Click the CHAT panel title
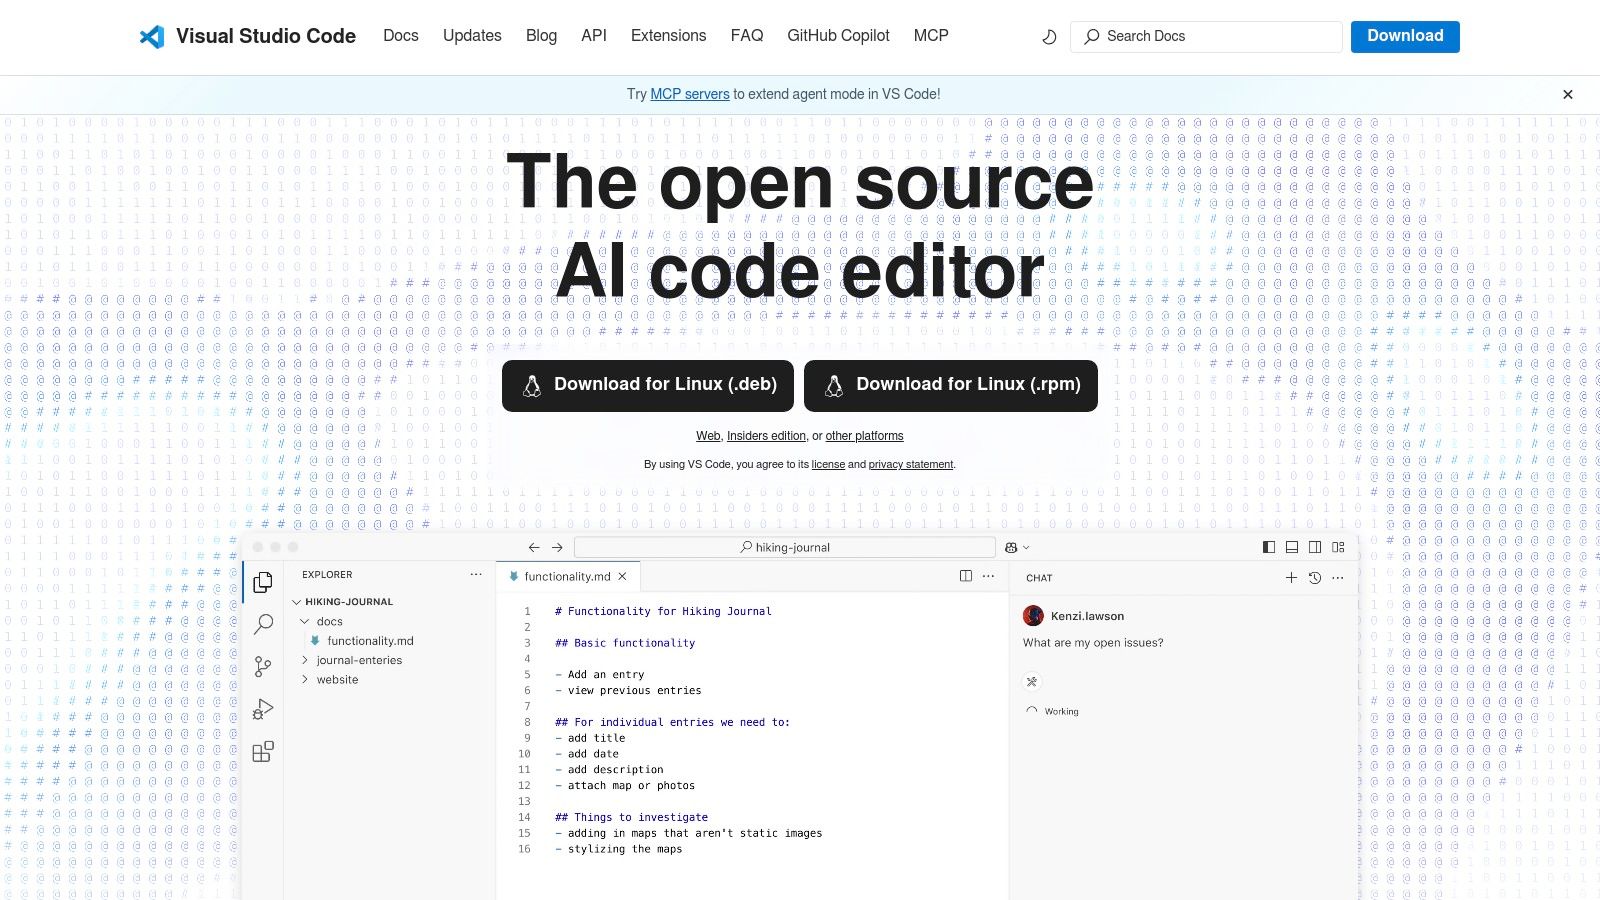This screenshot has height=900, width=1600. (1039, 578)
